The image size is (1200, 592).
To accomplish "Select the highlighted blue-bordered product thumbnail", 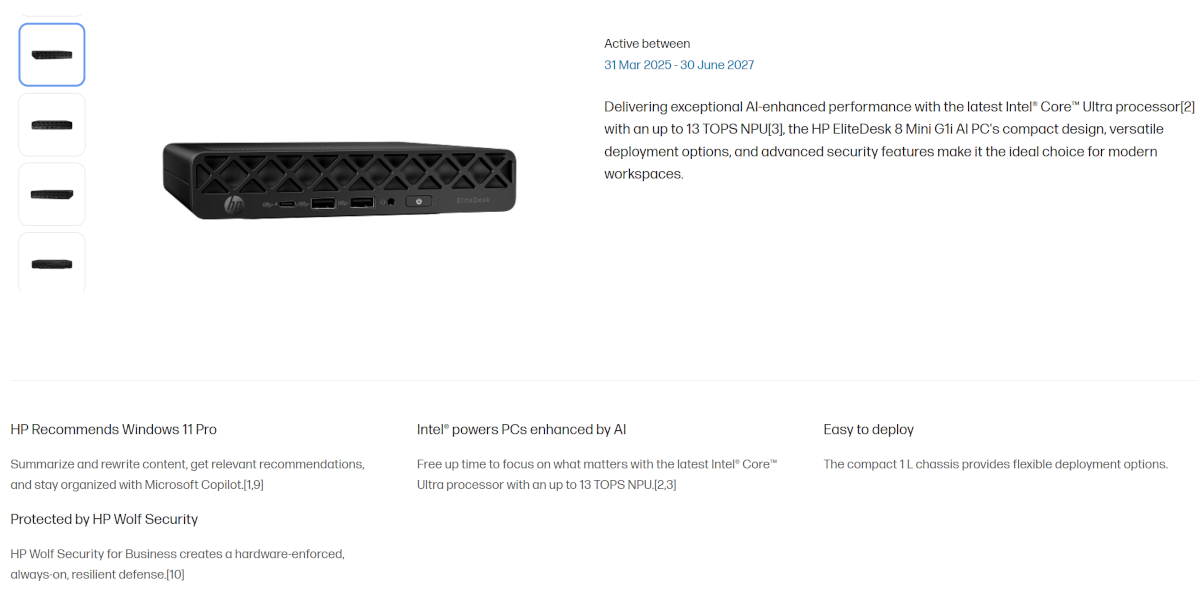I will pos(52,55).
